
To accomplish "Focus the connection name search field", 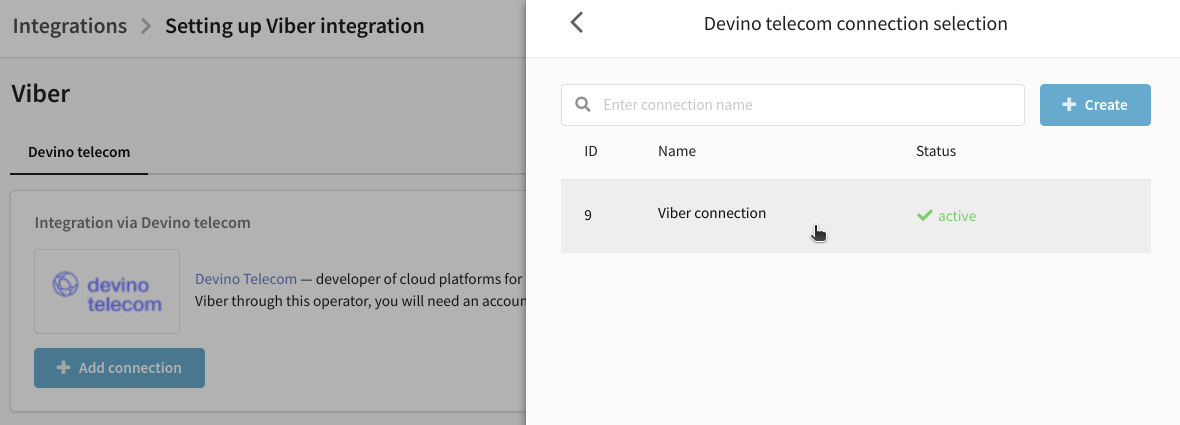I will tap(792, 105).
